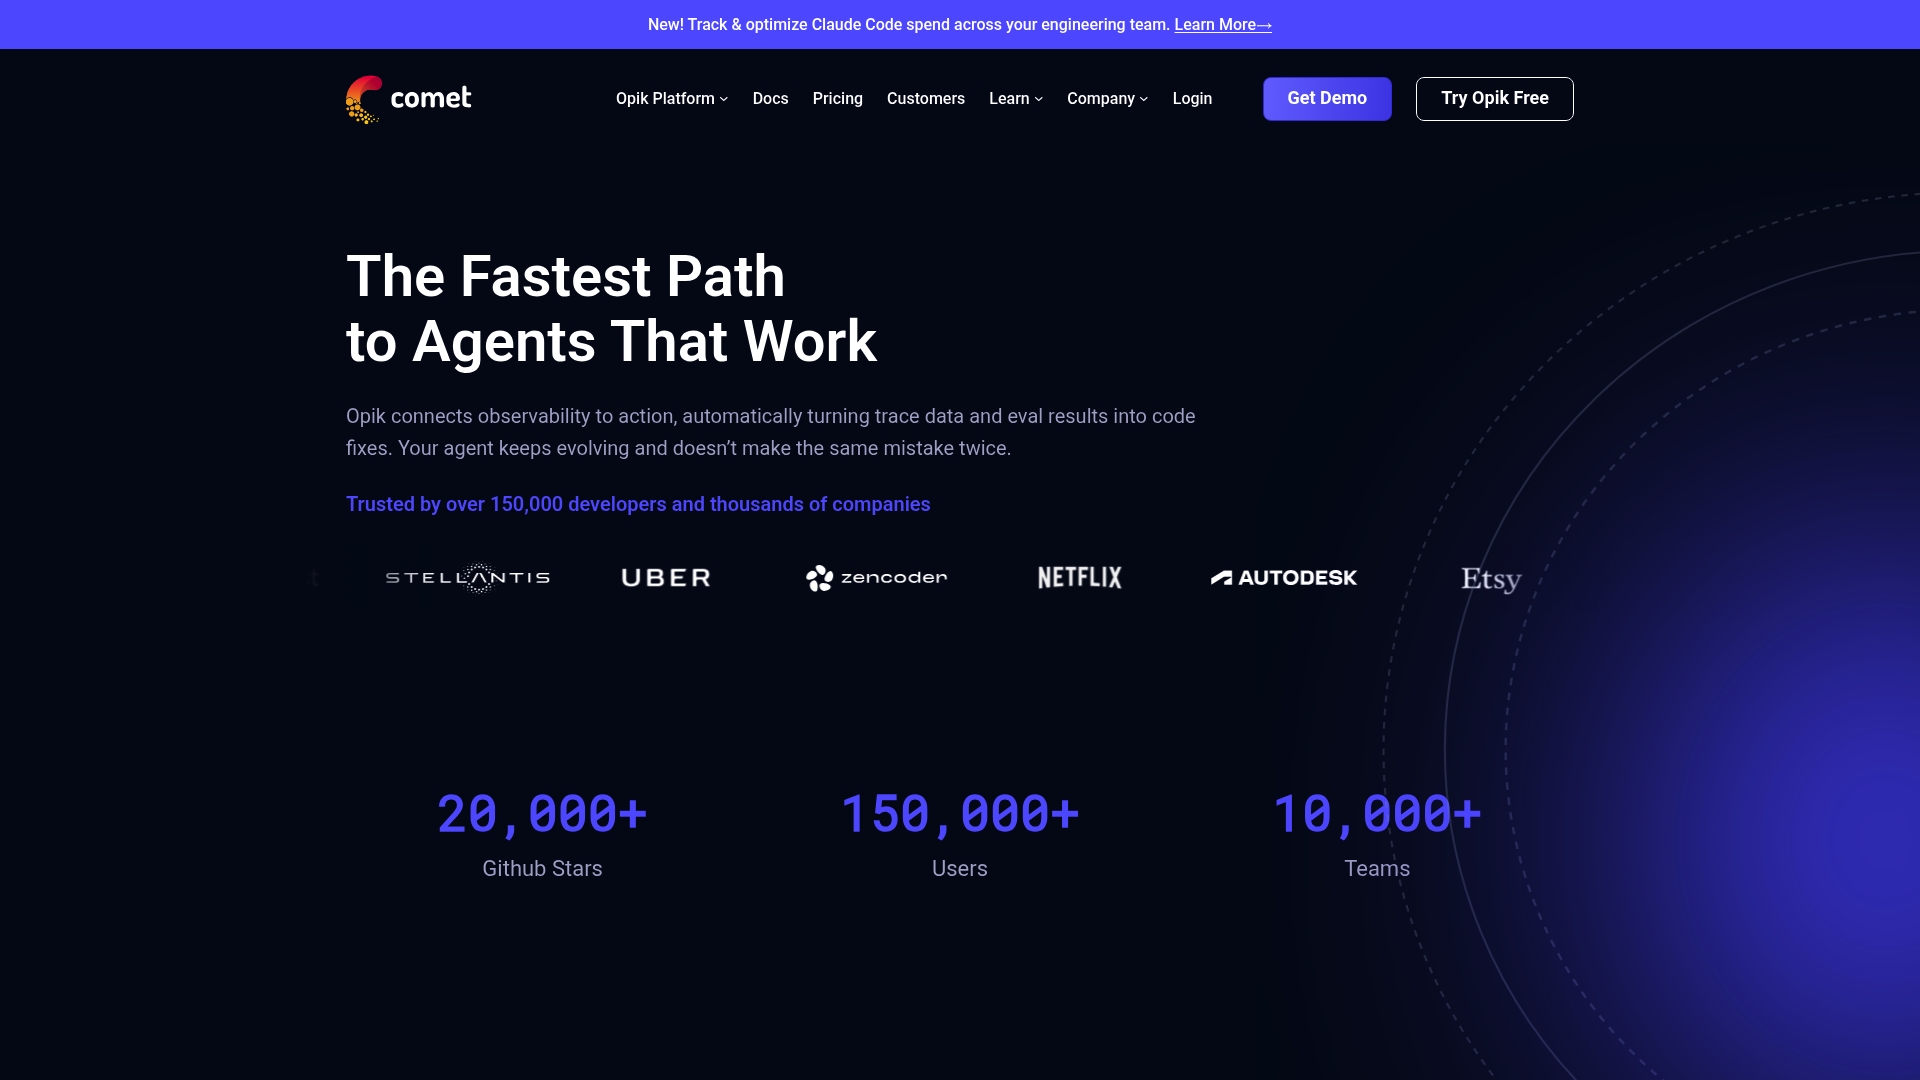Click the Stellantis logo

coord(468,578)
